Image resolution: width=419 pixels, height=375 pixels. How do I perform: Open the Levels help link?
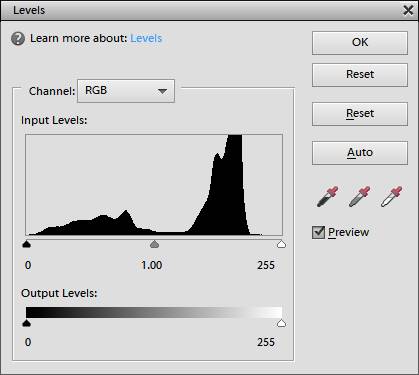146,38
